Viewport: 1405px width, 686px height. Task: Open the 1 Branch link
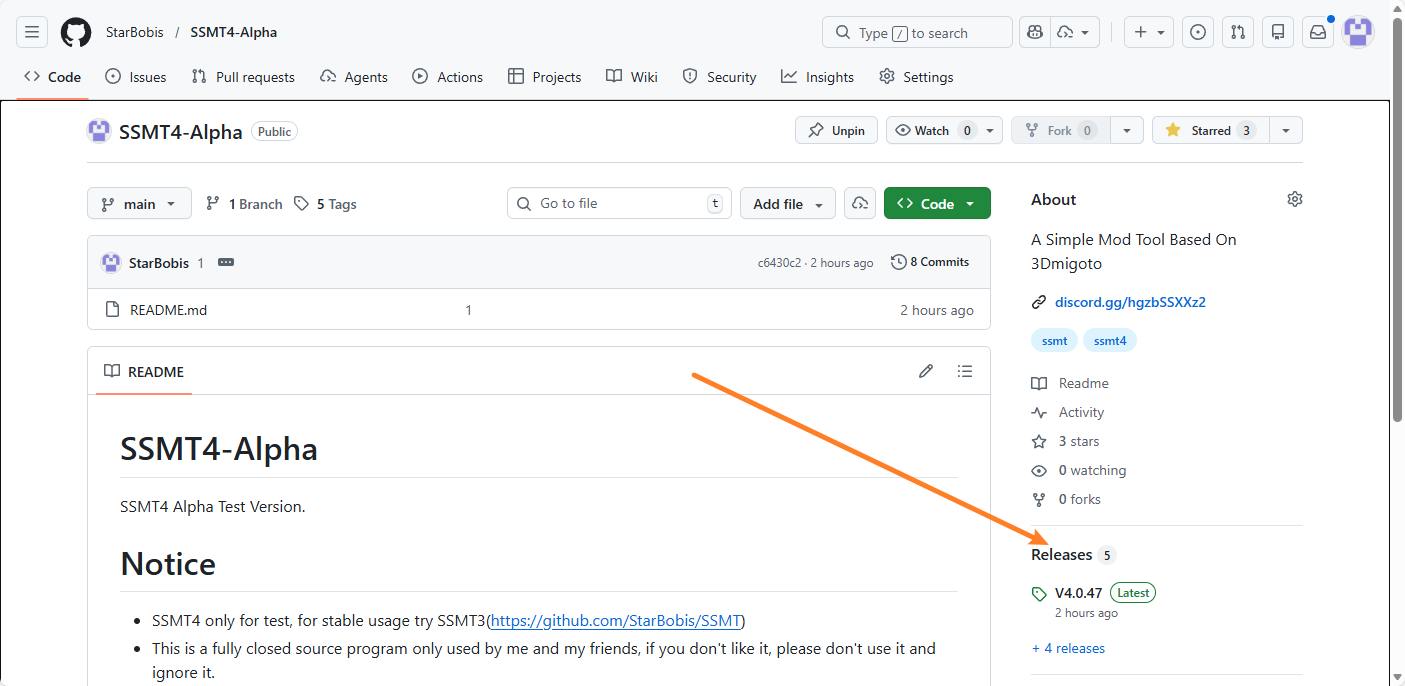(244, 204)
